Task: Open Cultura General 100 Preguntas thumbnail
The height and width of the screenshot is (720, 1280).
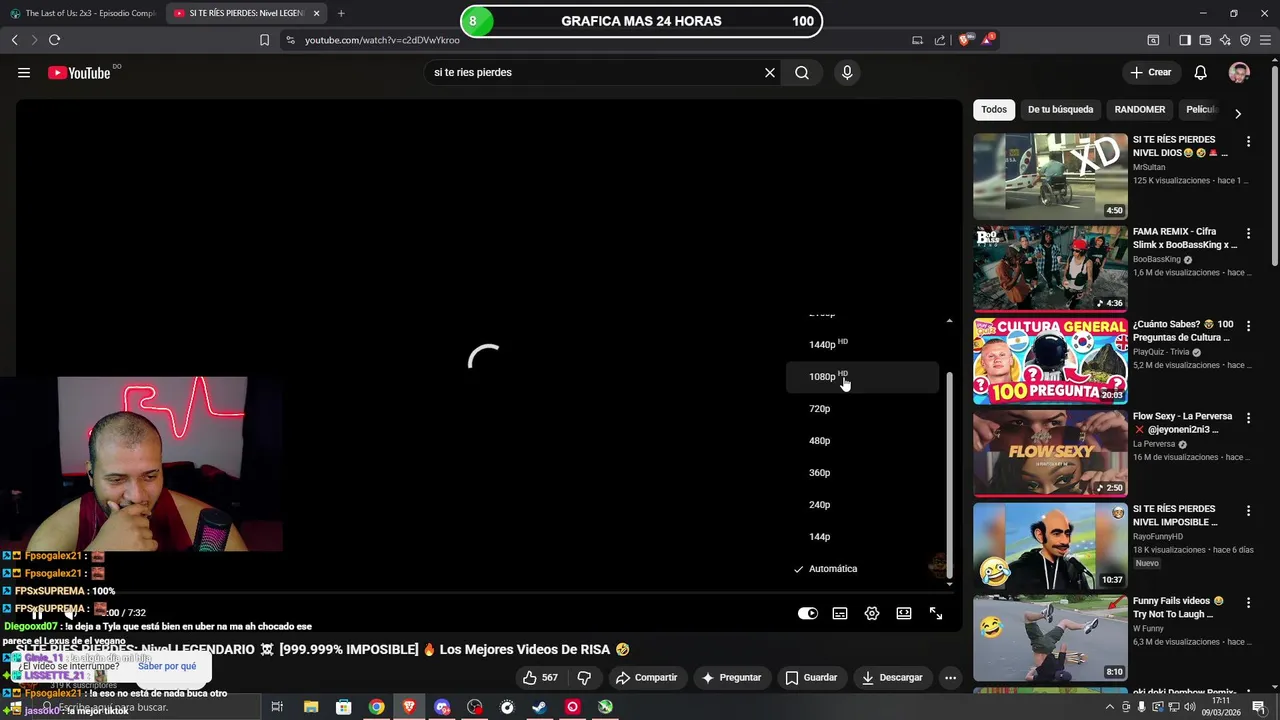Action: (x=1050, y=361)
